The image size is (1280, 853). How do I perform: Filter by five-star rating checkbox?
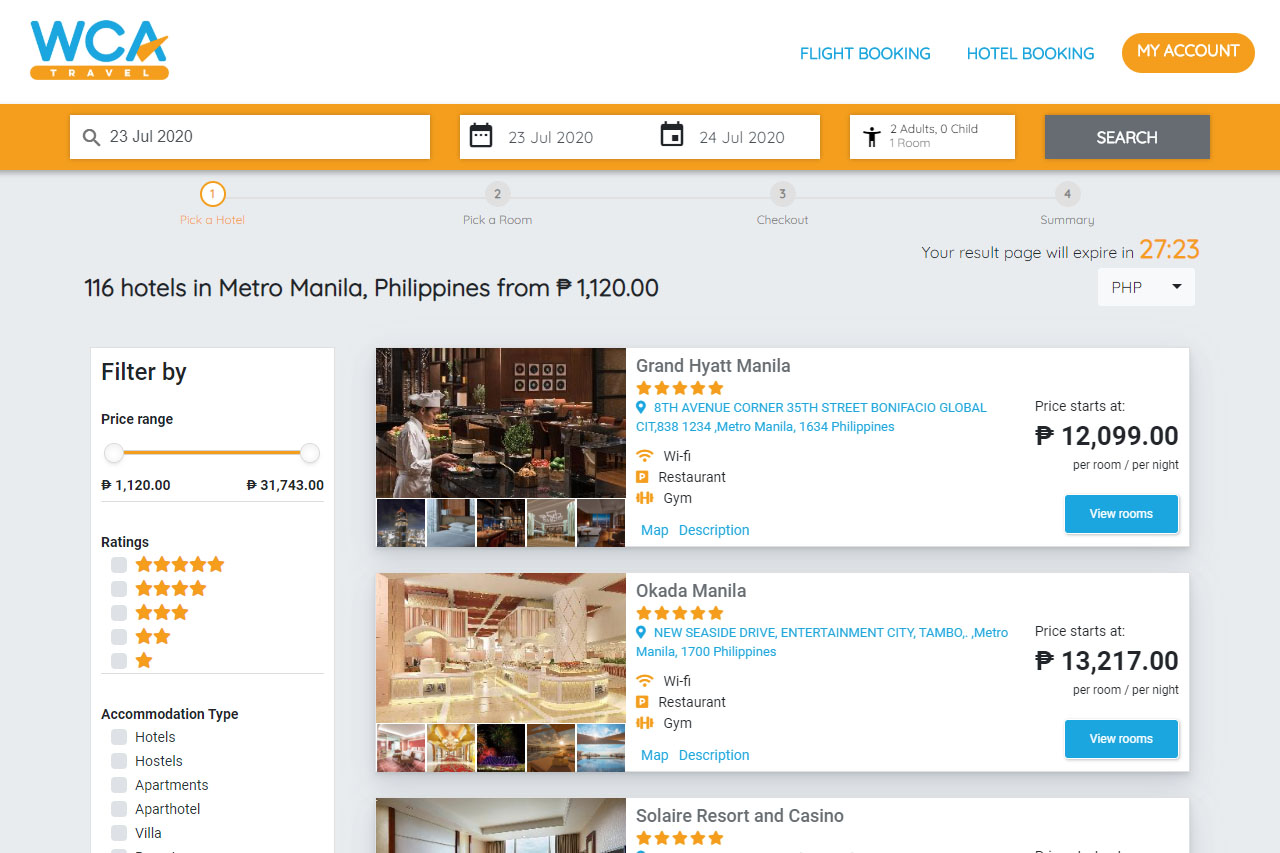[x=119, y=565]
